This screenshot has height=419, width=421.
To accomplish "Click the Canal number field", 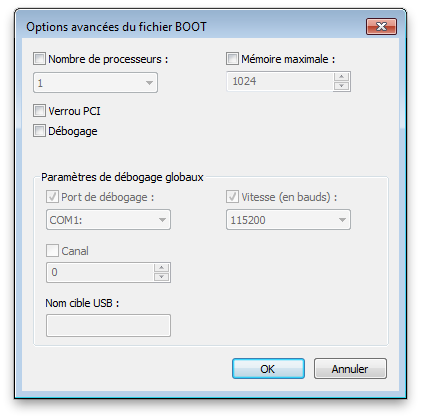I will point(100,272).
